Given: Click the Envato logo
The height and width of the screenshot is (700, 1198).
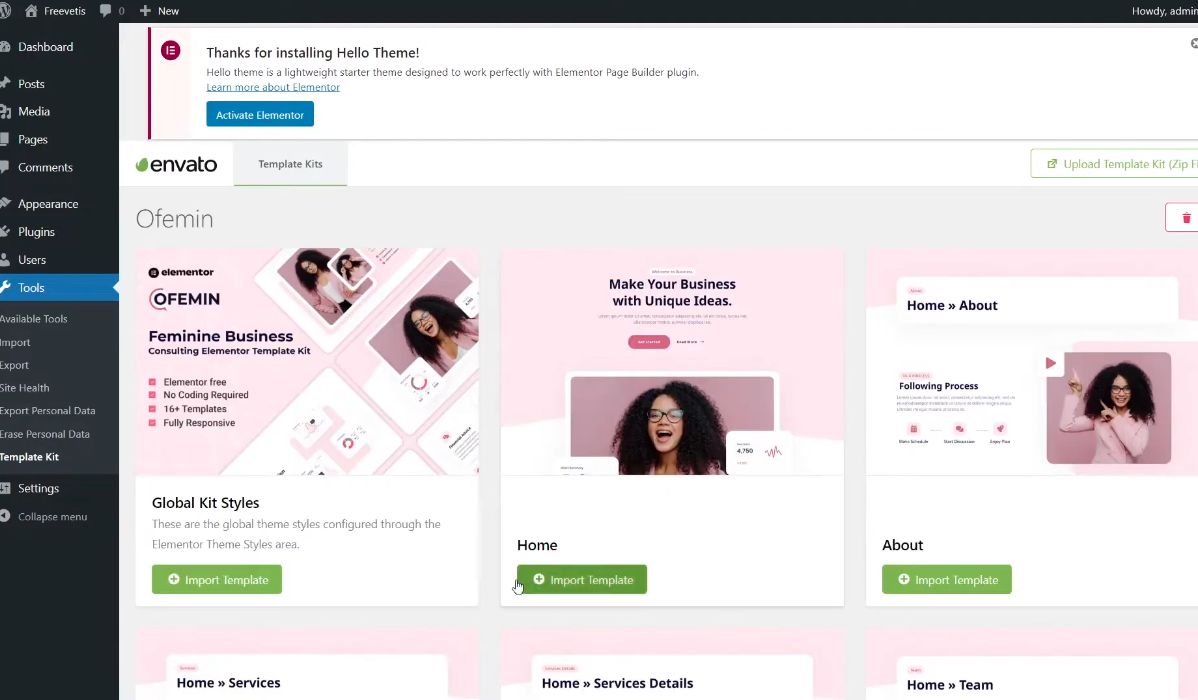Looking at the screenshot, I should point(176,164).
